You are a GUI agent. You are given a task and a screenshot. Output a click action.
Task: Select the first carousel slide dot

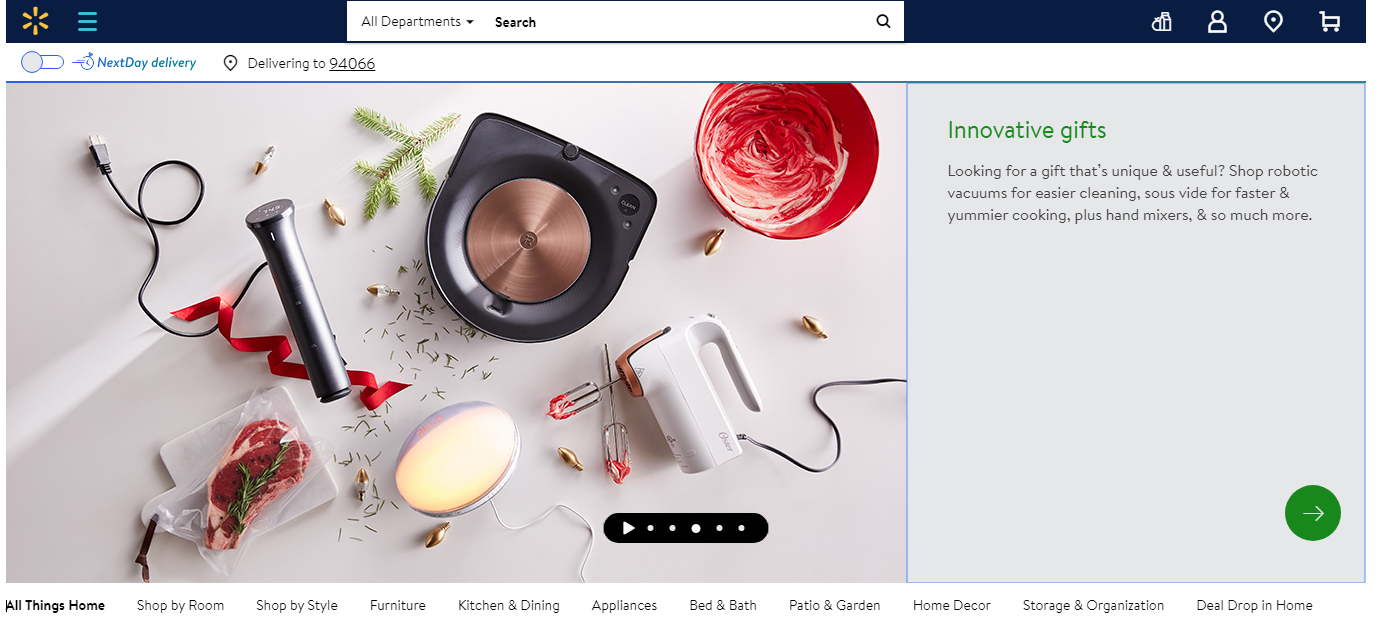[651, 528]
